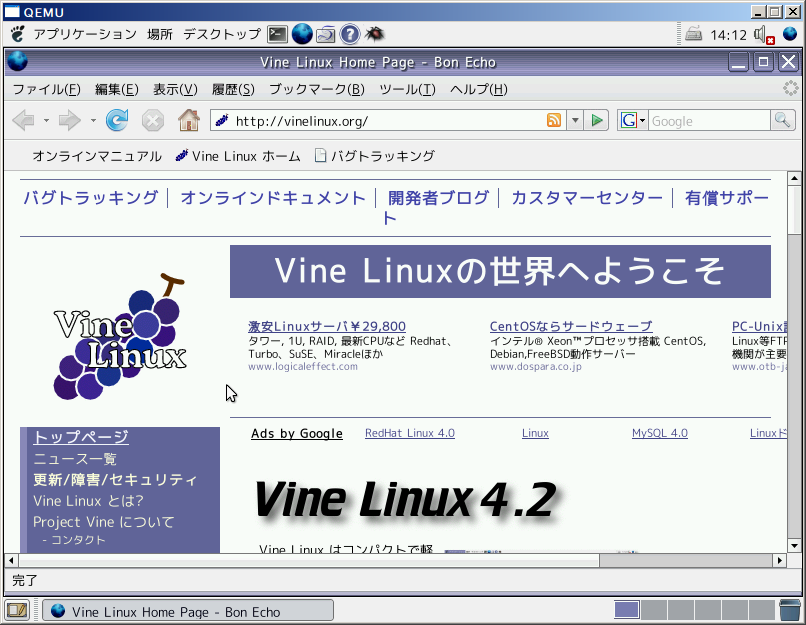Click the trash icon in bottom panel
Viewport: 806px width, 625px height.
[x=789, y=610]
